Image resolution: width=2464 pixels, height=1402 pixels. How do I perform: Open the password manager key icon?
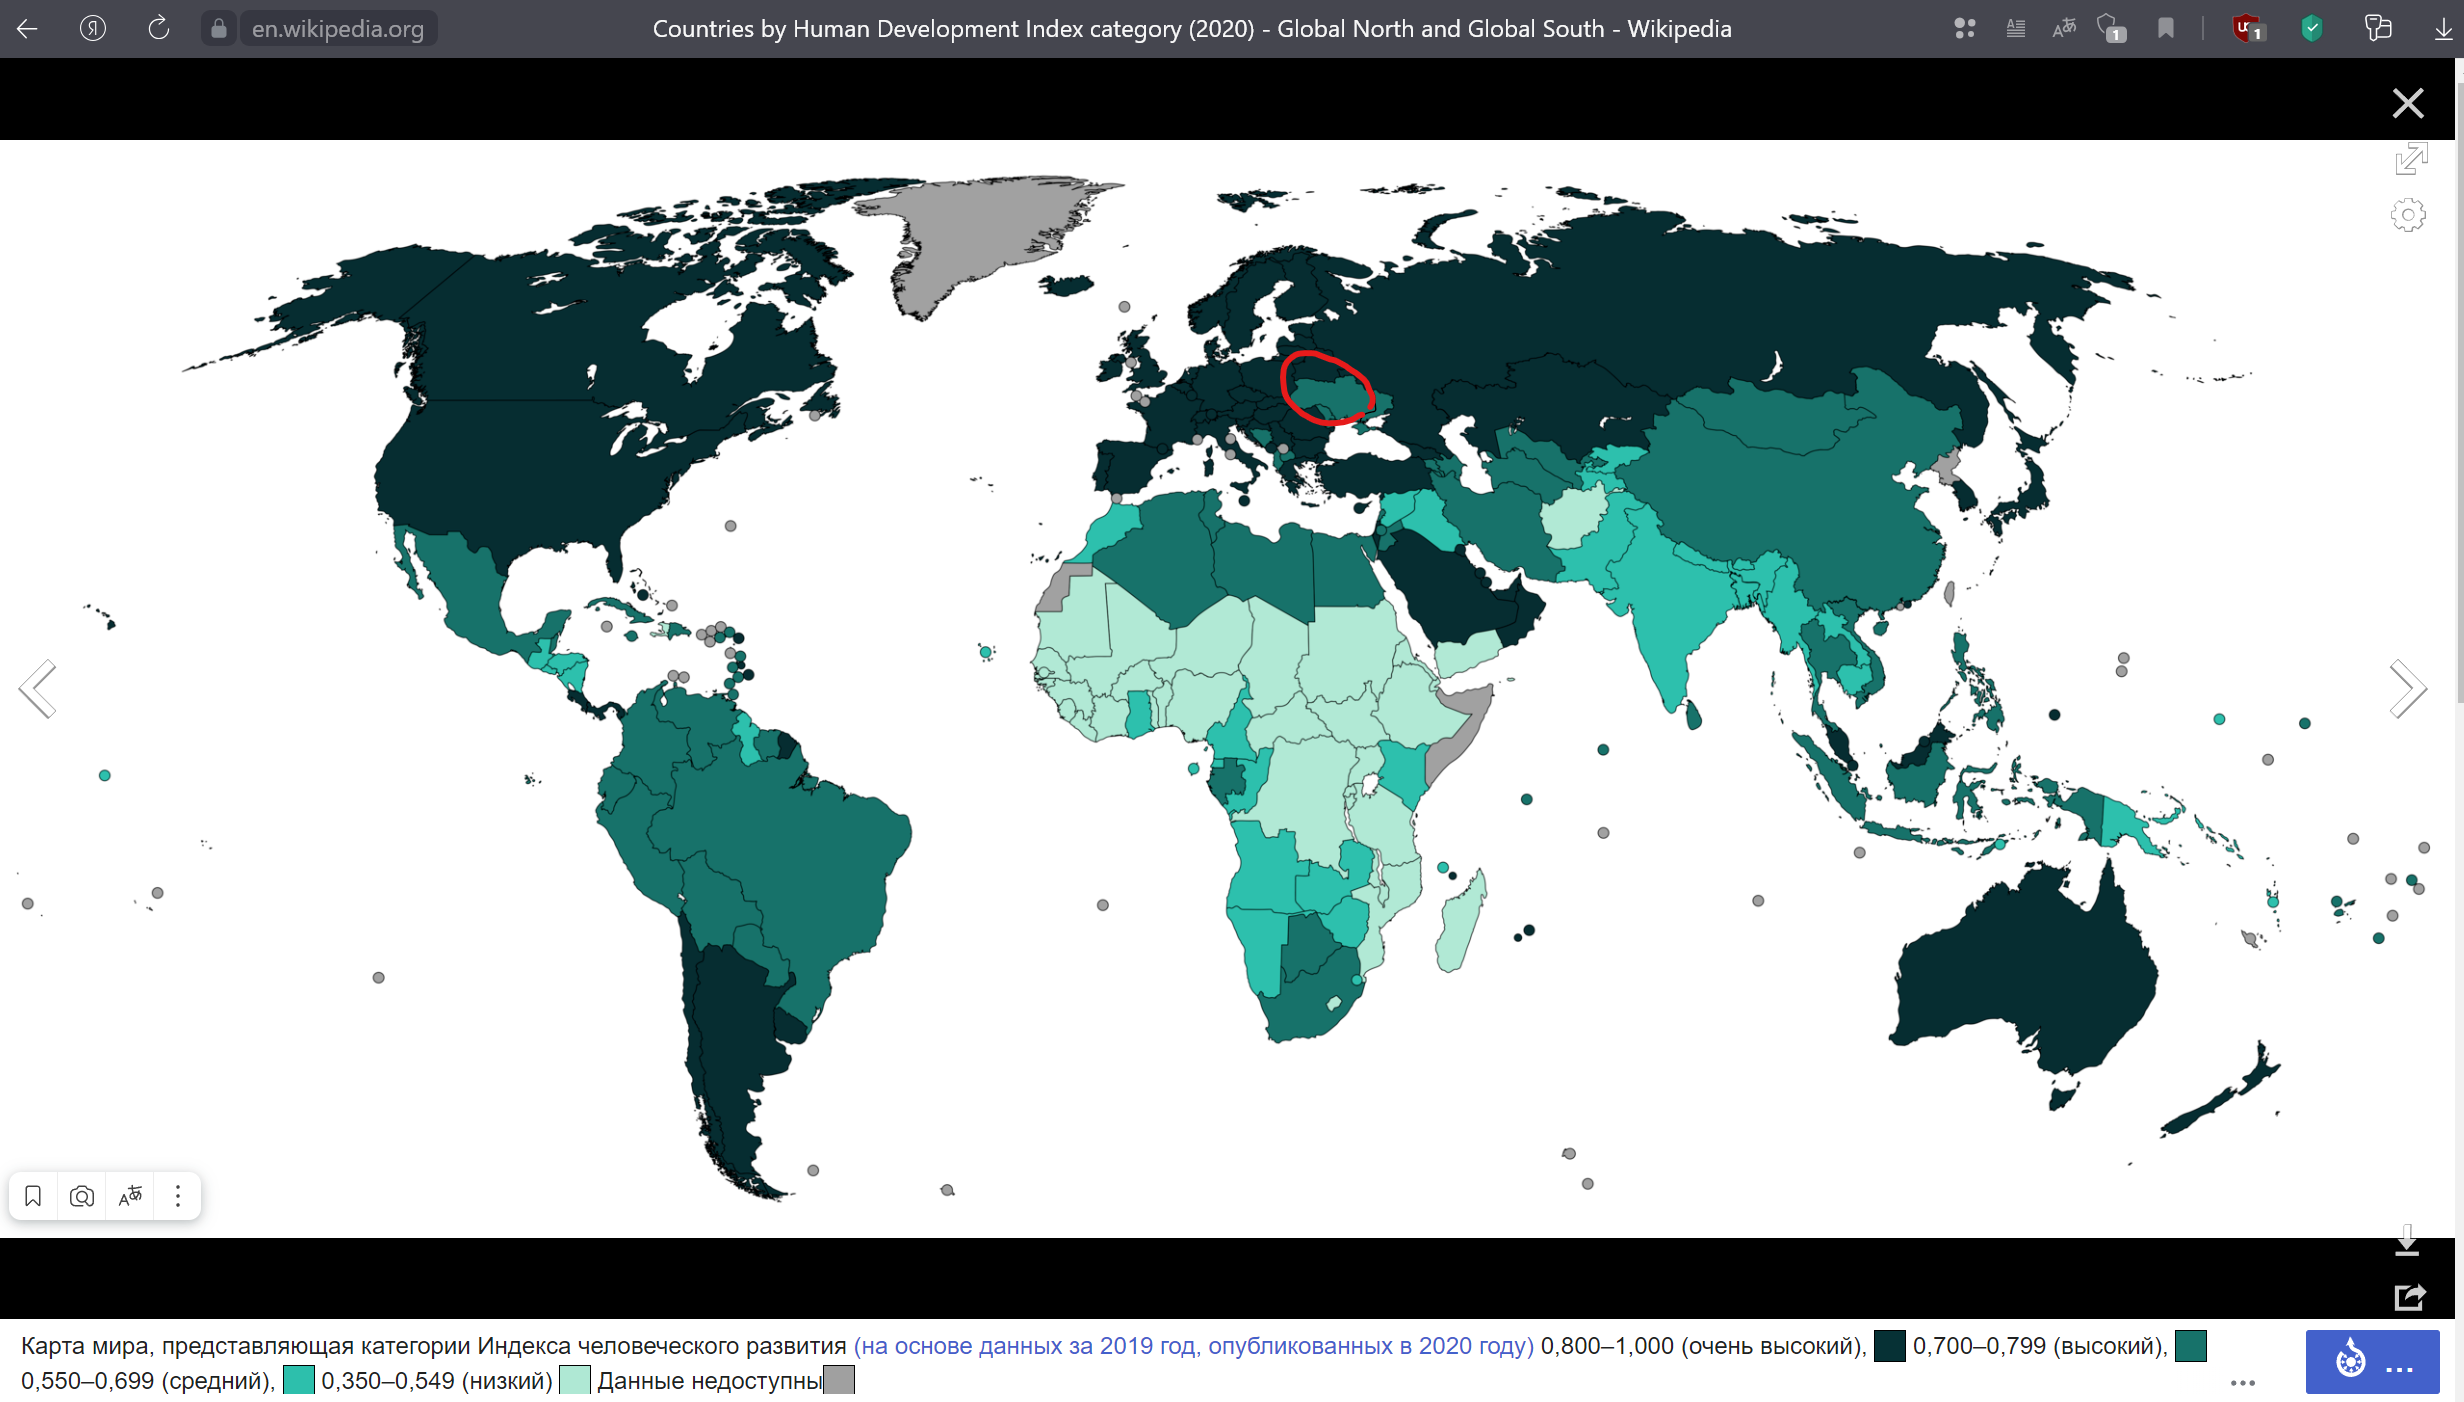(x=2377, y=29)
